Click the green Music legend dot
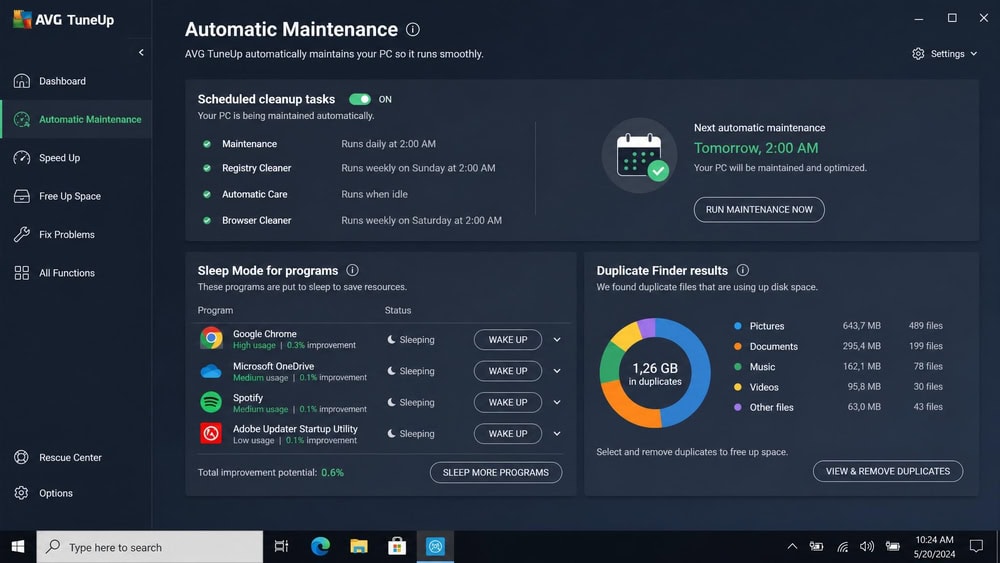1000x563 pixels. click(738, 367)
